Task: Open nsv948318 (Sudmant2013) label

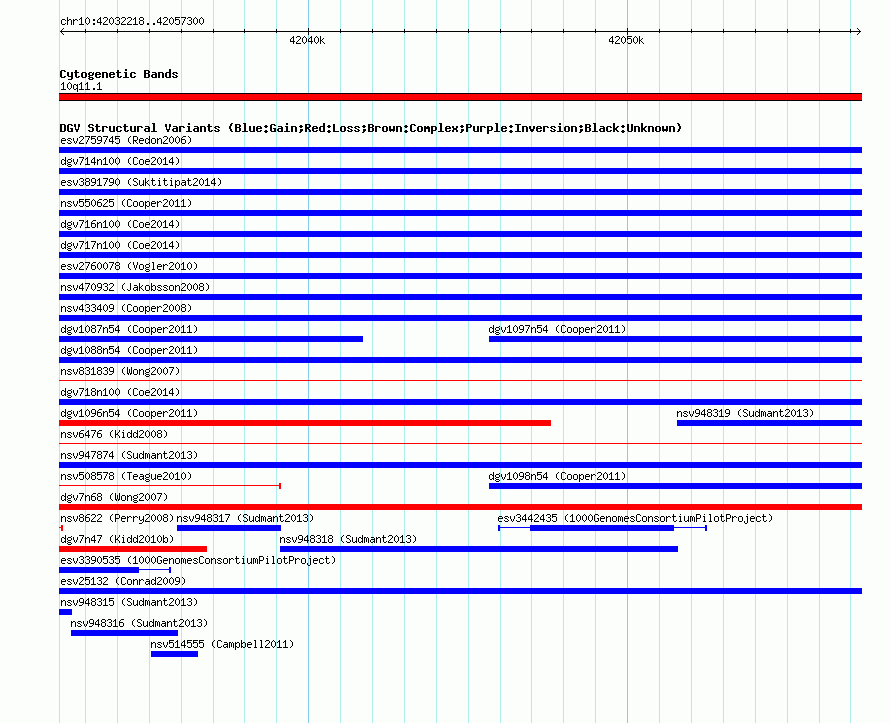Action: click(348, 539)
